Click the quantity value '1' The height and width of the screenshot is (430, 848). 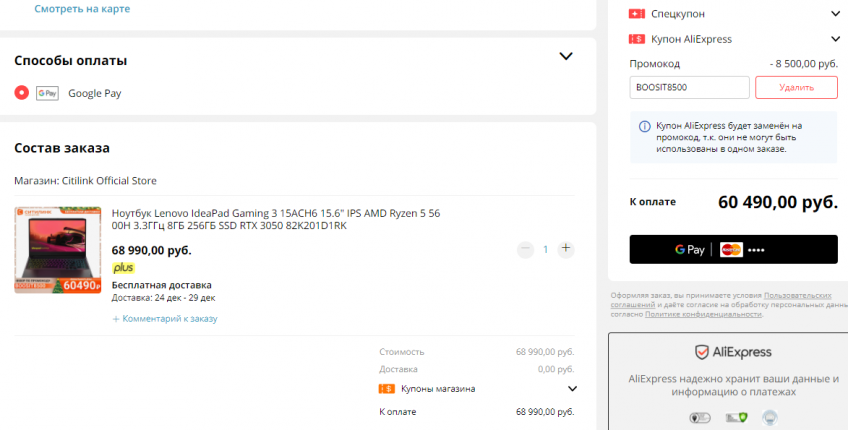(x=545, y=249)
